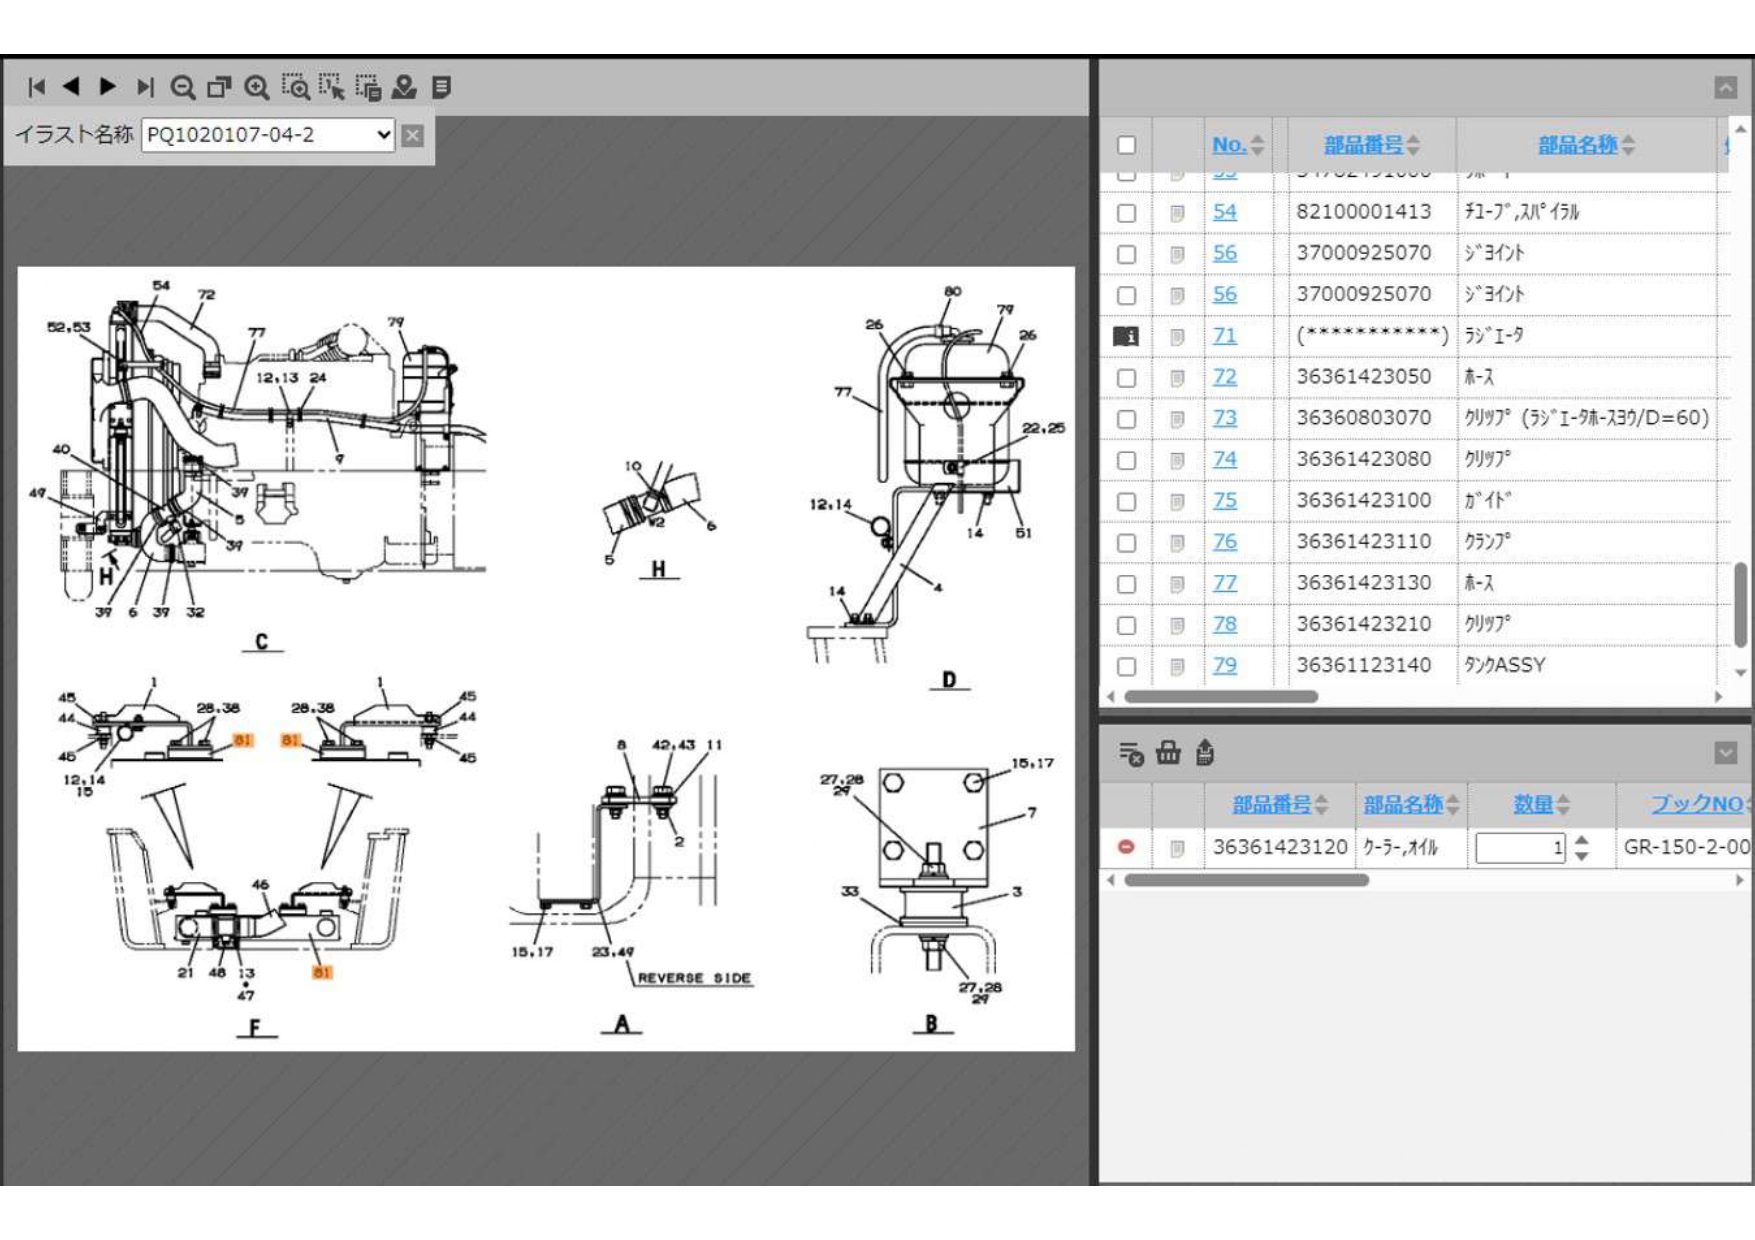
Task: Open part number link 77
Action: point(1224,583)
